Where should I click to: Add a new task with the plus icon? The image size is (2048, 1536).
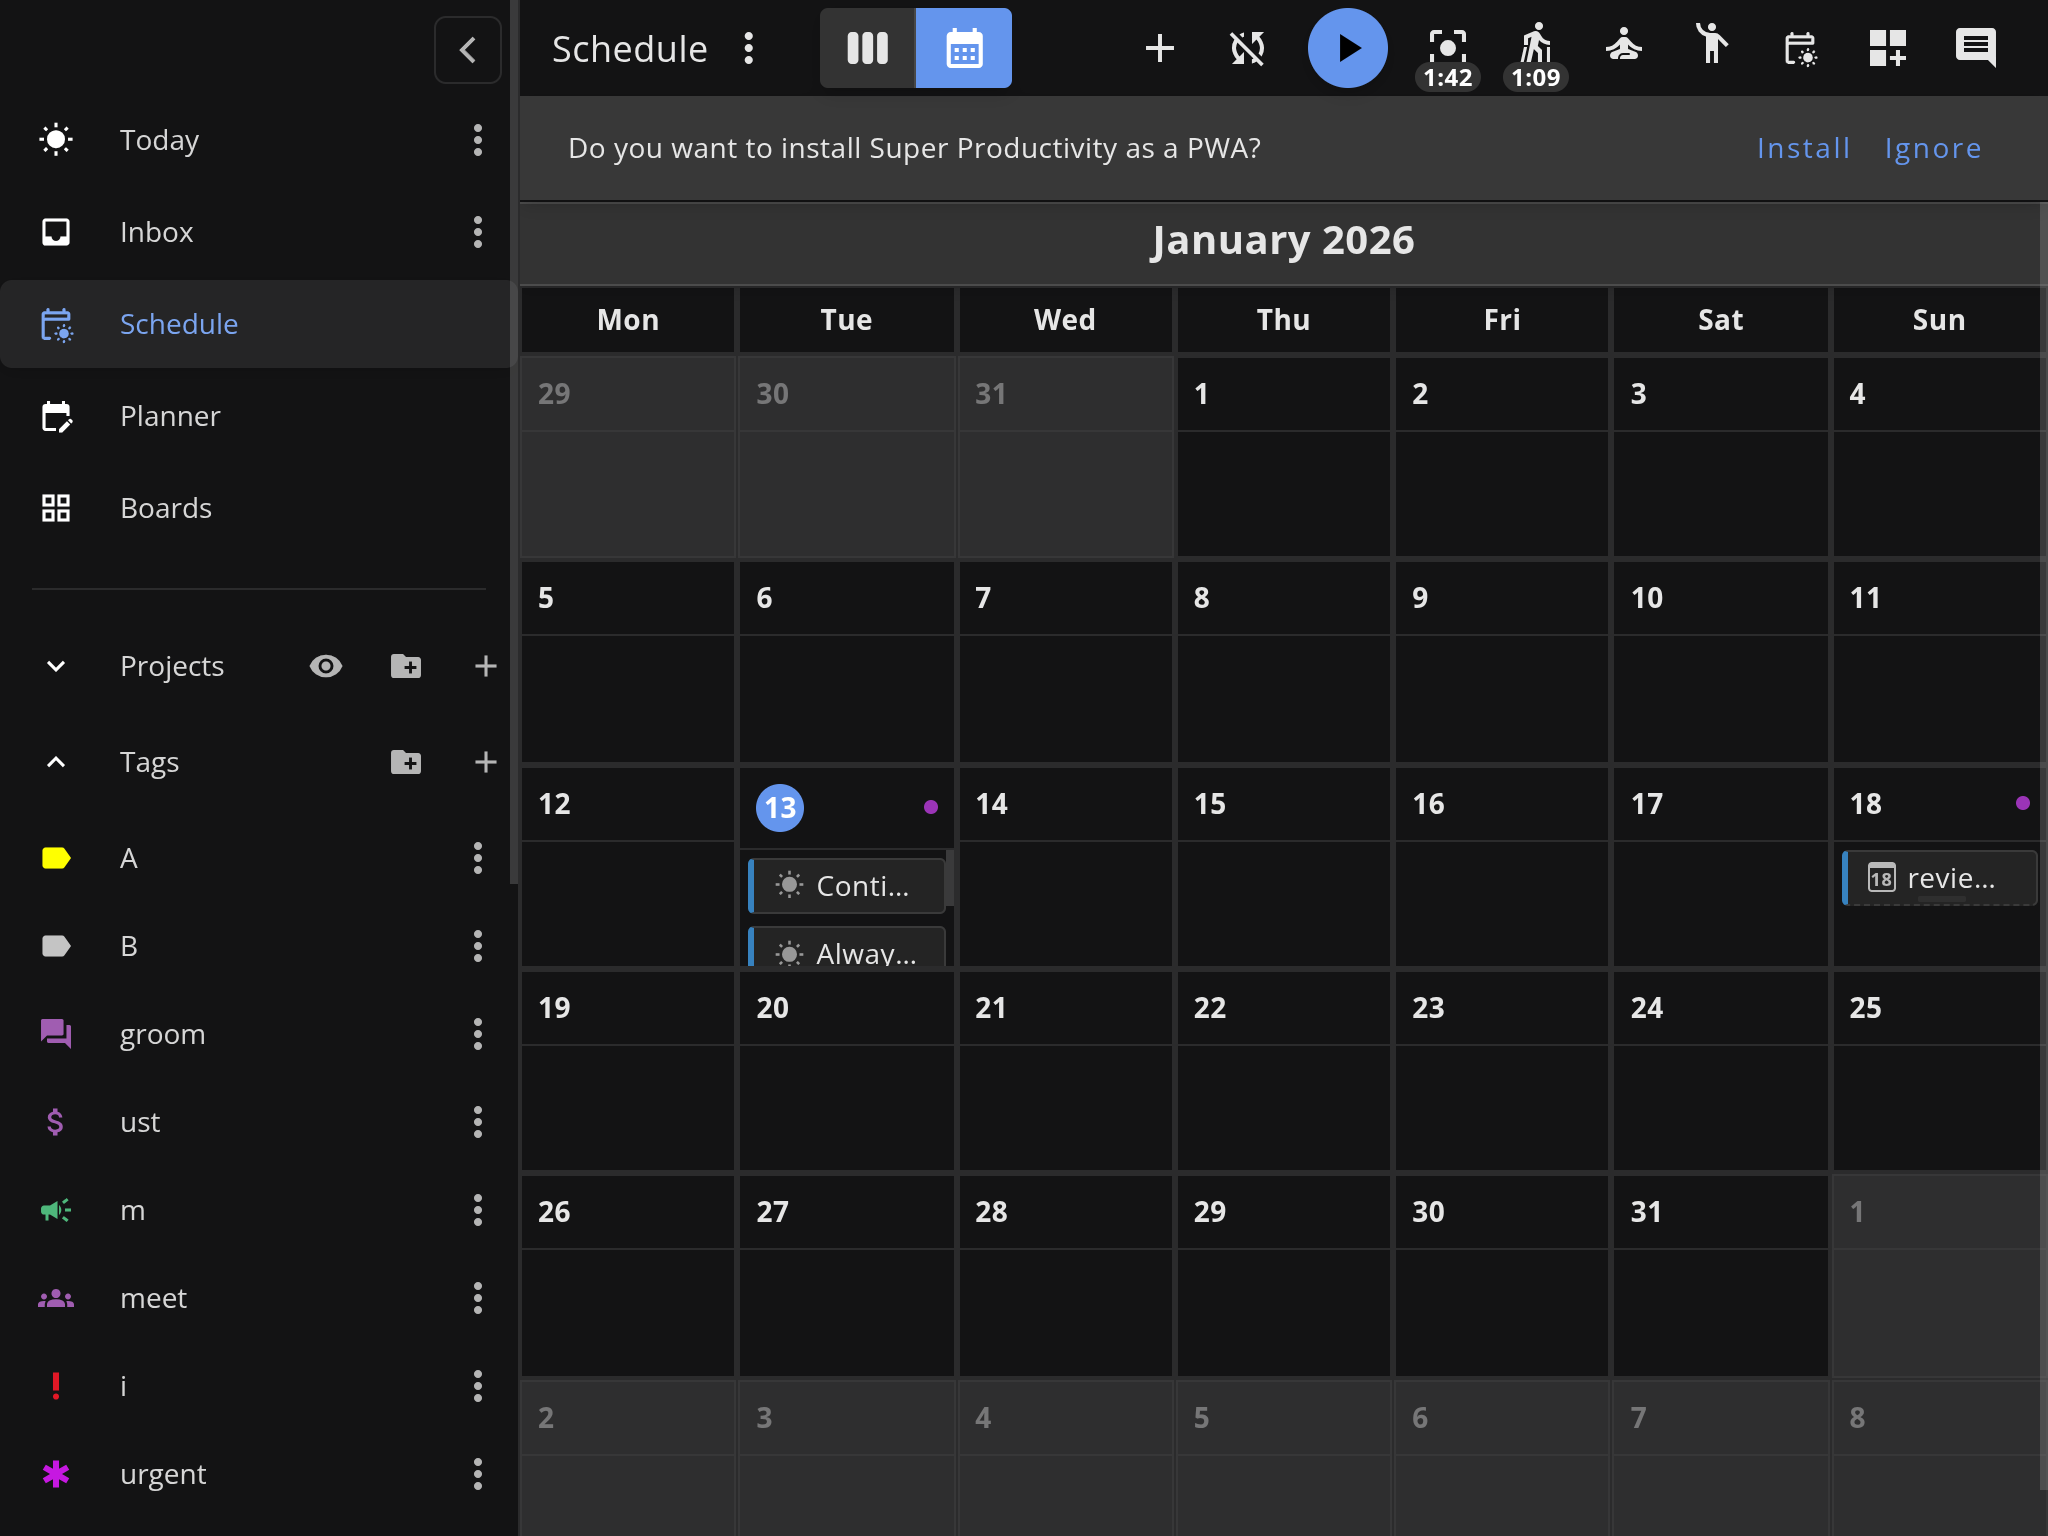click(1158, 47)
